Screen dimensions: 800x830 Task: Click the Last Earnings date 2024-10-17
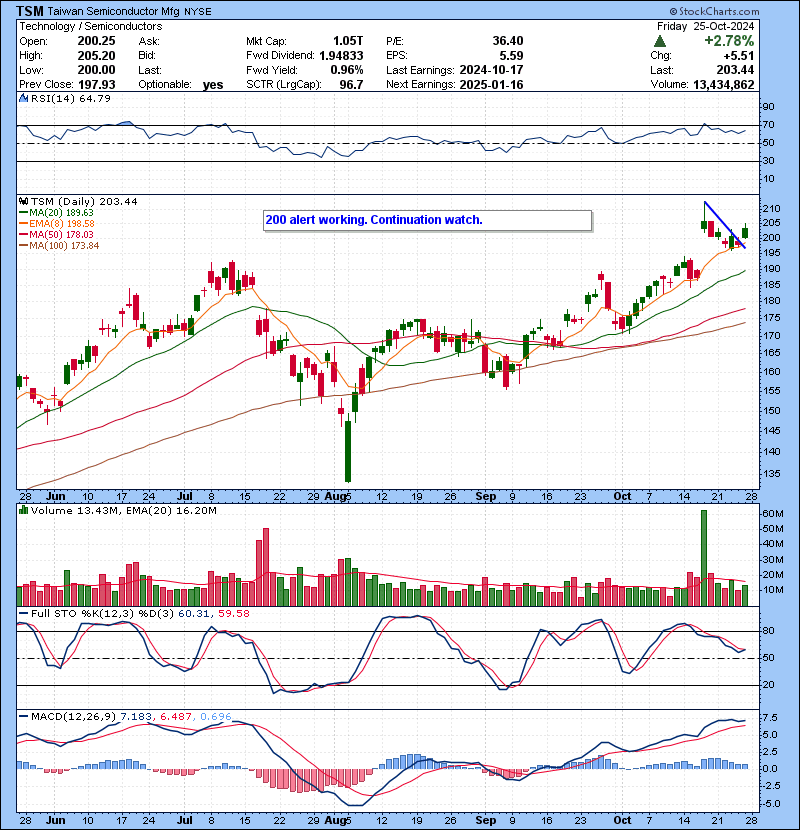(491, 70)
